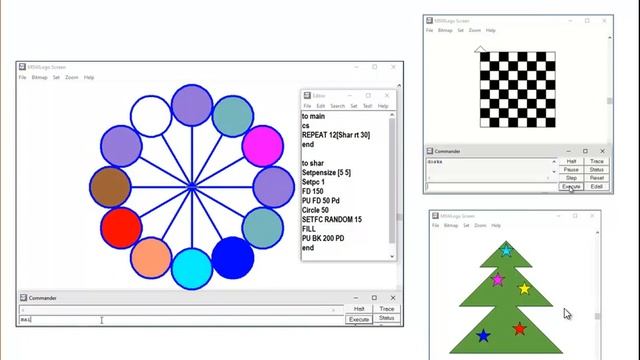Open the Editor window's Set menu
Screen dimensions: 640x360
(354, 106)
